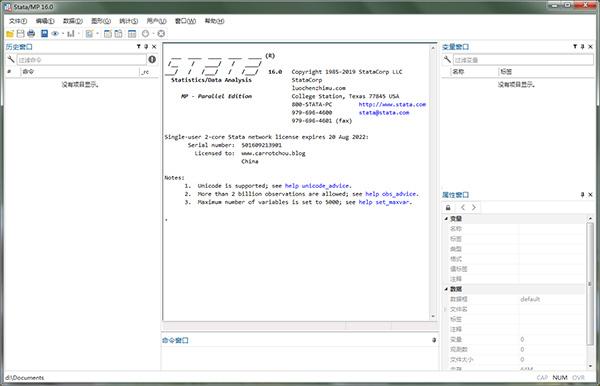The image size is (600, 386).
Task: Toggle the properties lock icon
Action: 448,207
